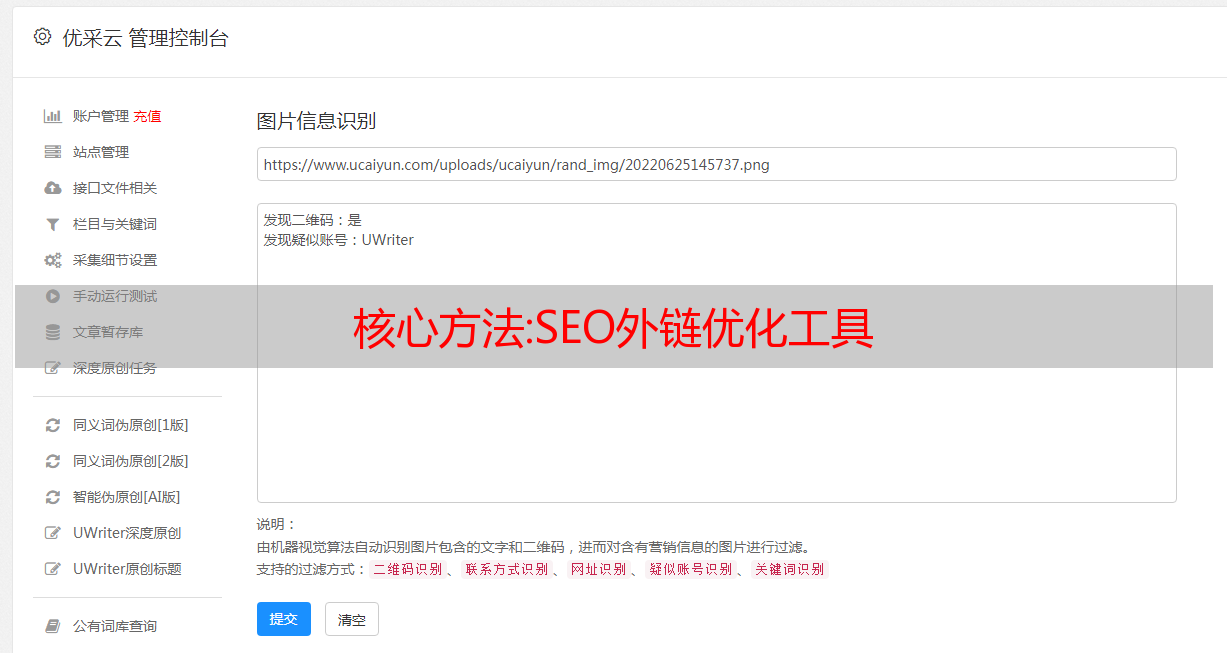Click the server icon next to 站点管理
This screenshot has height=653, width=1227.
[x=53, y=152]
